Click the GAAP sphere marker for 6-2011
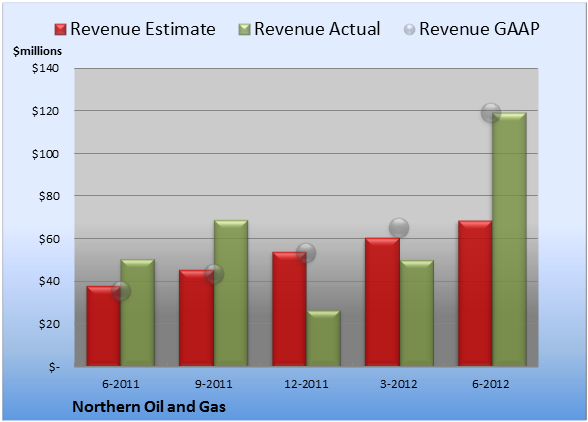Viewport: 588px width, 422px height. pos(121,291)
